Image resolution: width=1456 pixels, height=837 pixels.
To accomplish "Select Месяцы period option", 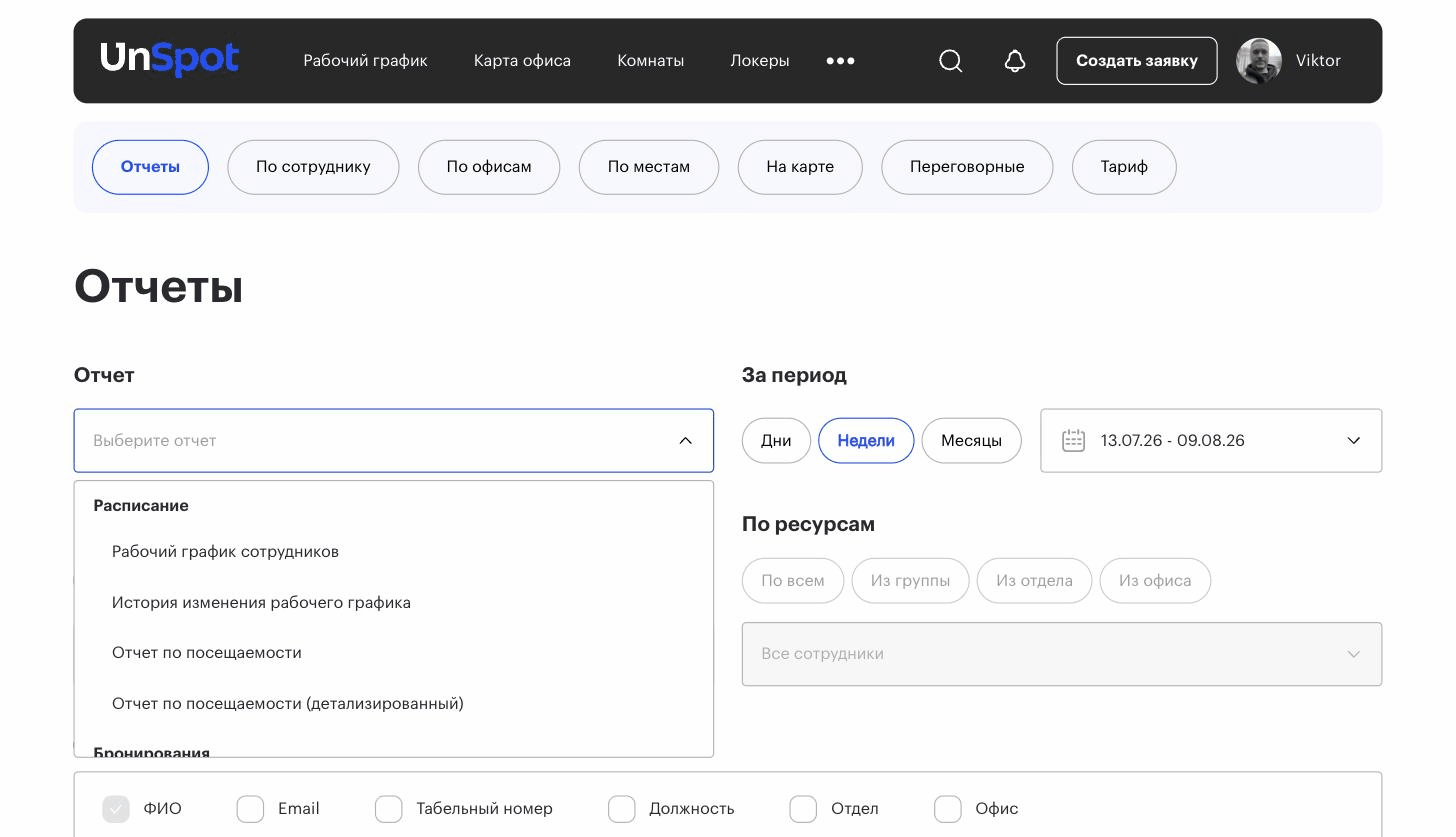I will click(971, 441).
